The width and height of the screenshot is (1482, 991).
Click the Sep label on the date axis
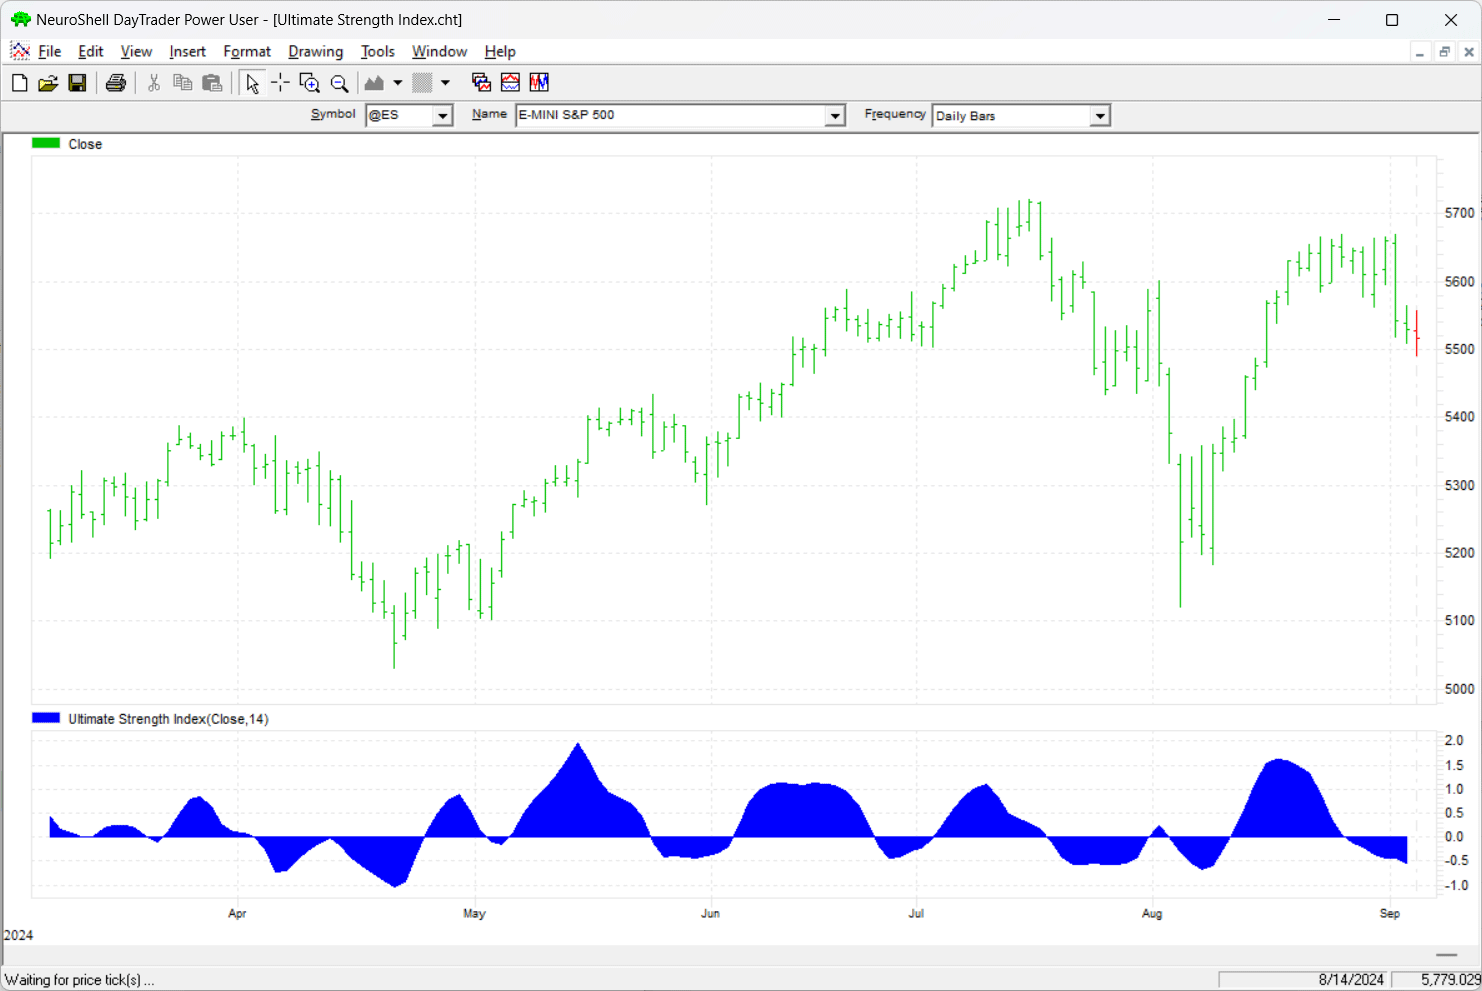1390,913
